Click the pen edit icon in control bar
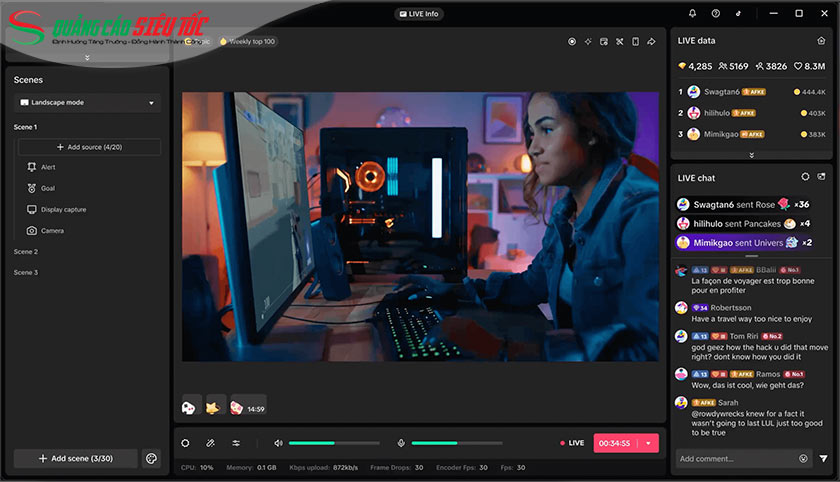This screenshot has height=482, width=840. click(211, 443)
